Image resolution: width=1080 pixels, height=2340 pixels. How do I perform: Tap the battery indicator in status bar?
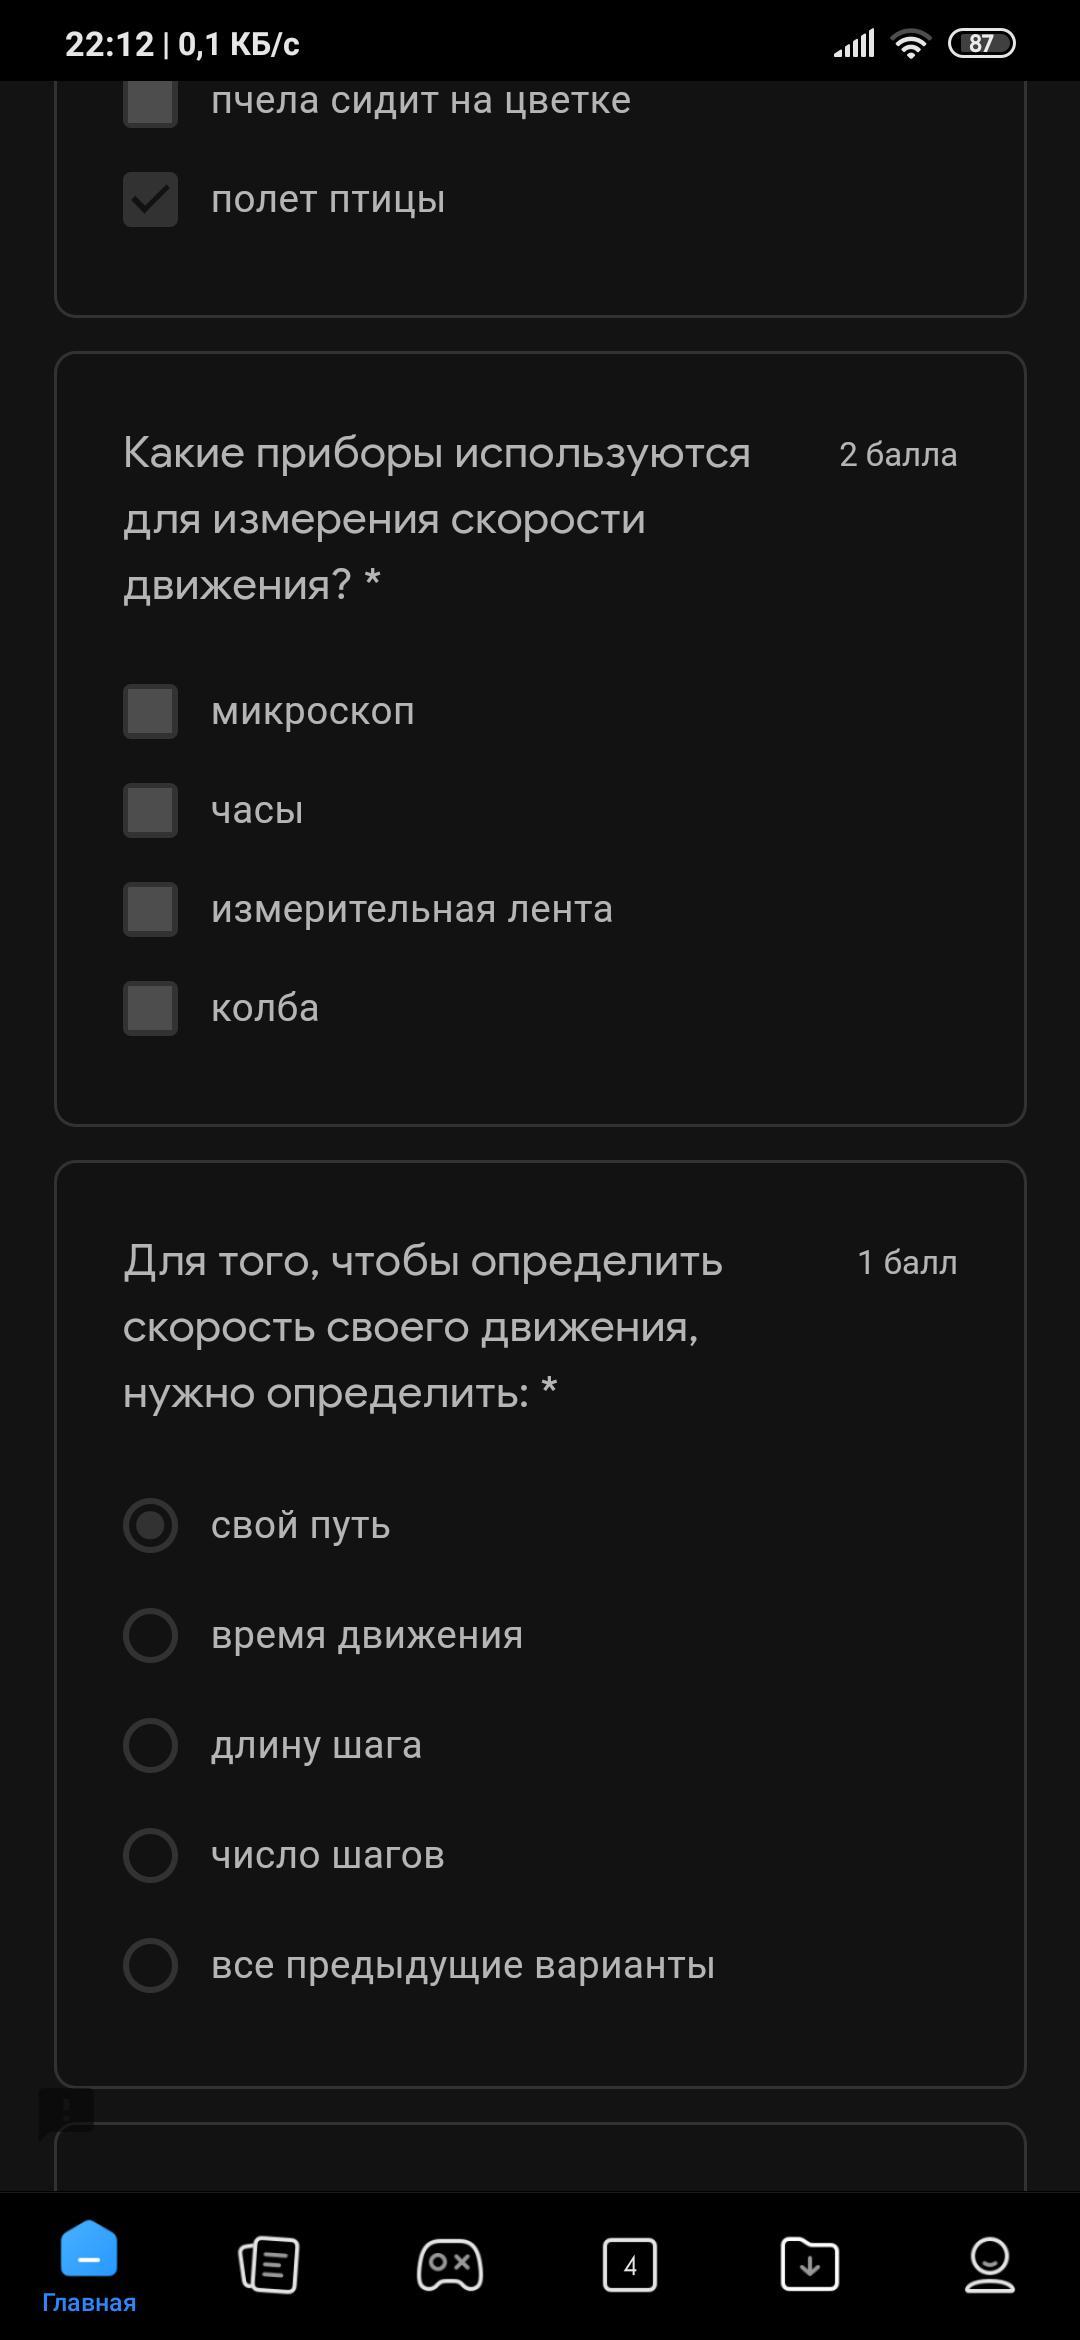(x=981, y=44)
